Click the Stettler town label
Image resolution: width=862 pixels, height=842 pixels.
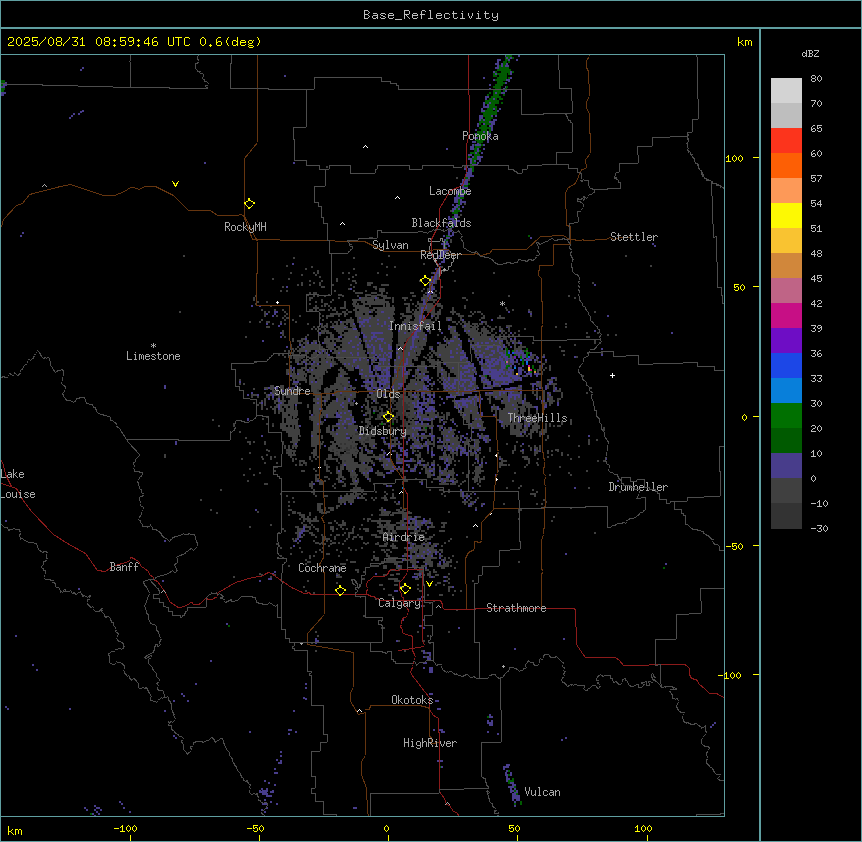[633, 237]
